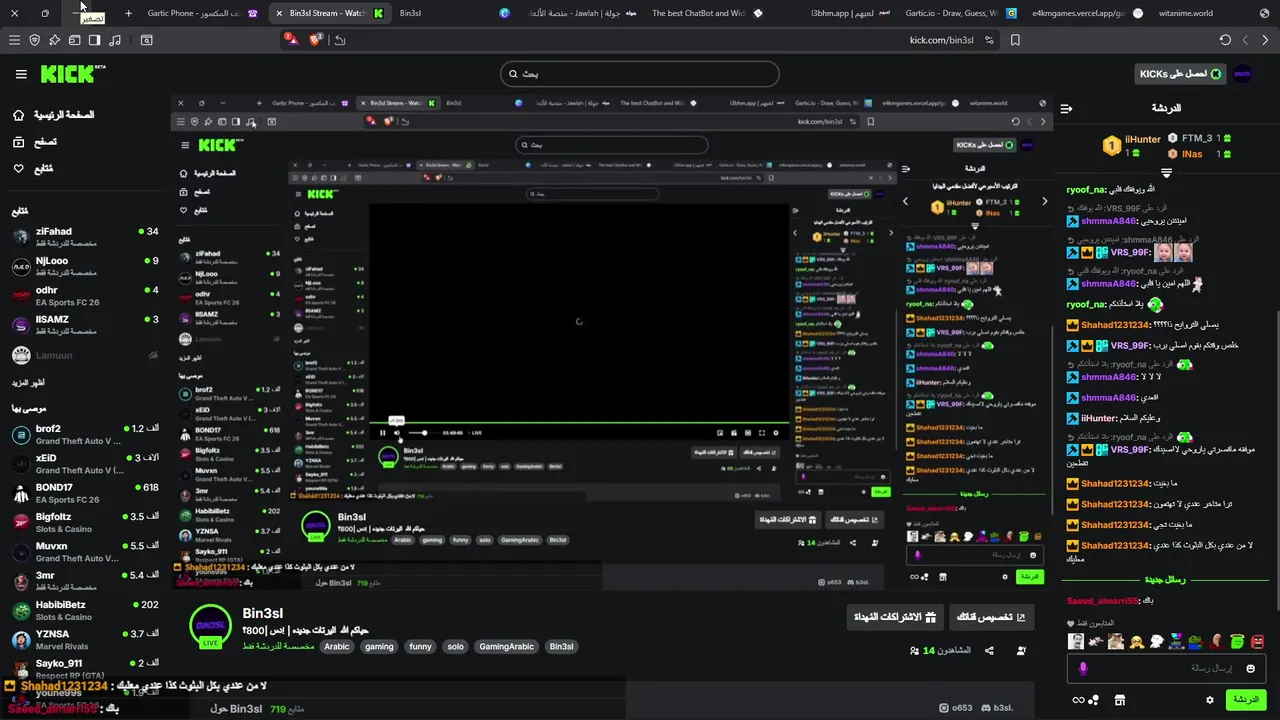Open chat settings gear icon

(1210, 700)
